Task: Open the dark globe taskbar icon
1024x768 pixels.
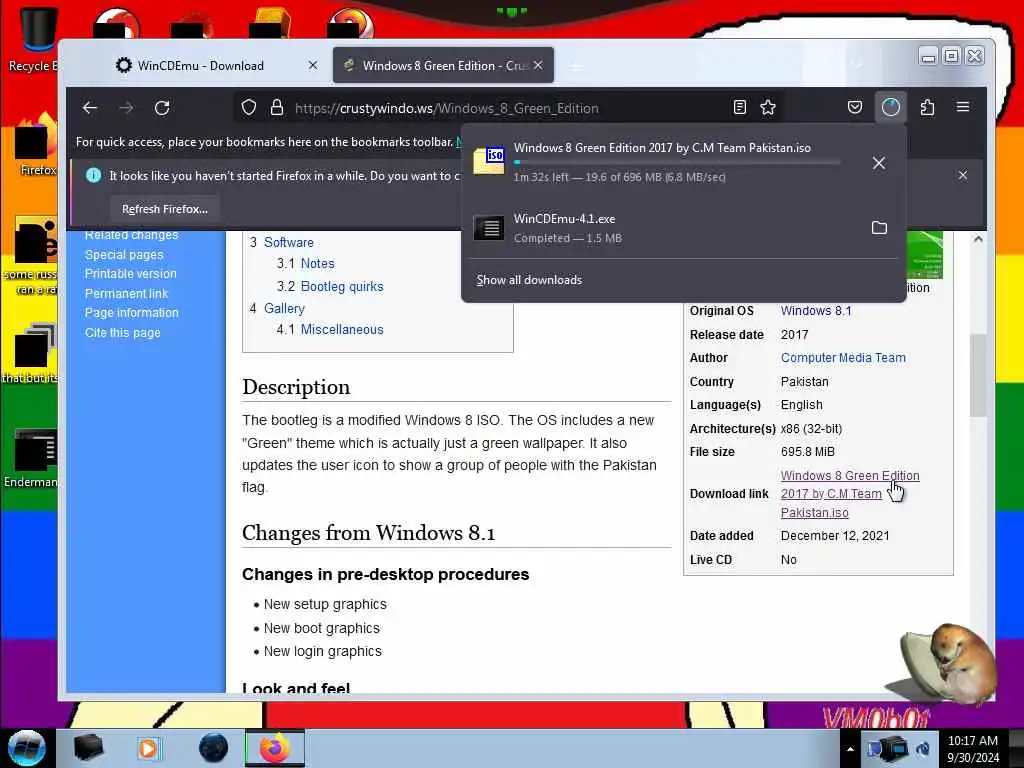Action: [x=214, y=748]
